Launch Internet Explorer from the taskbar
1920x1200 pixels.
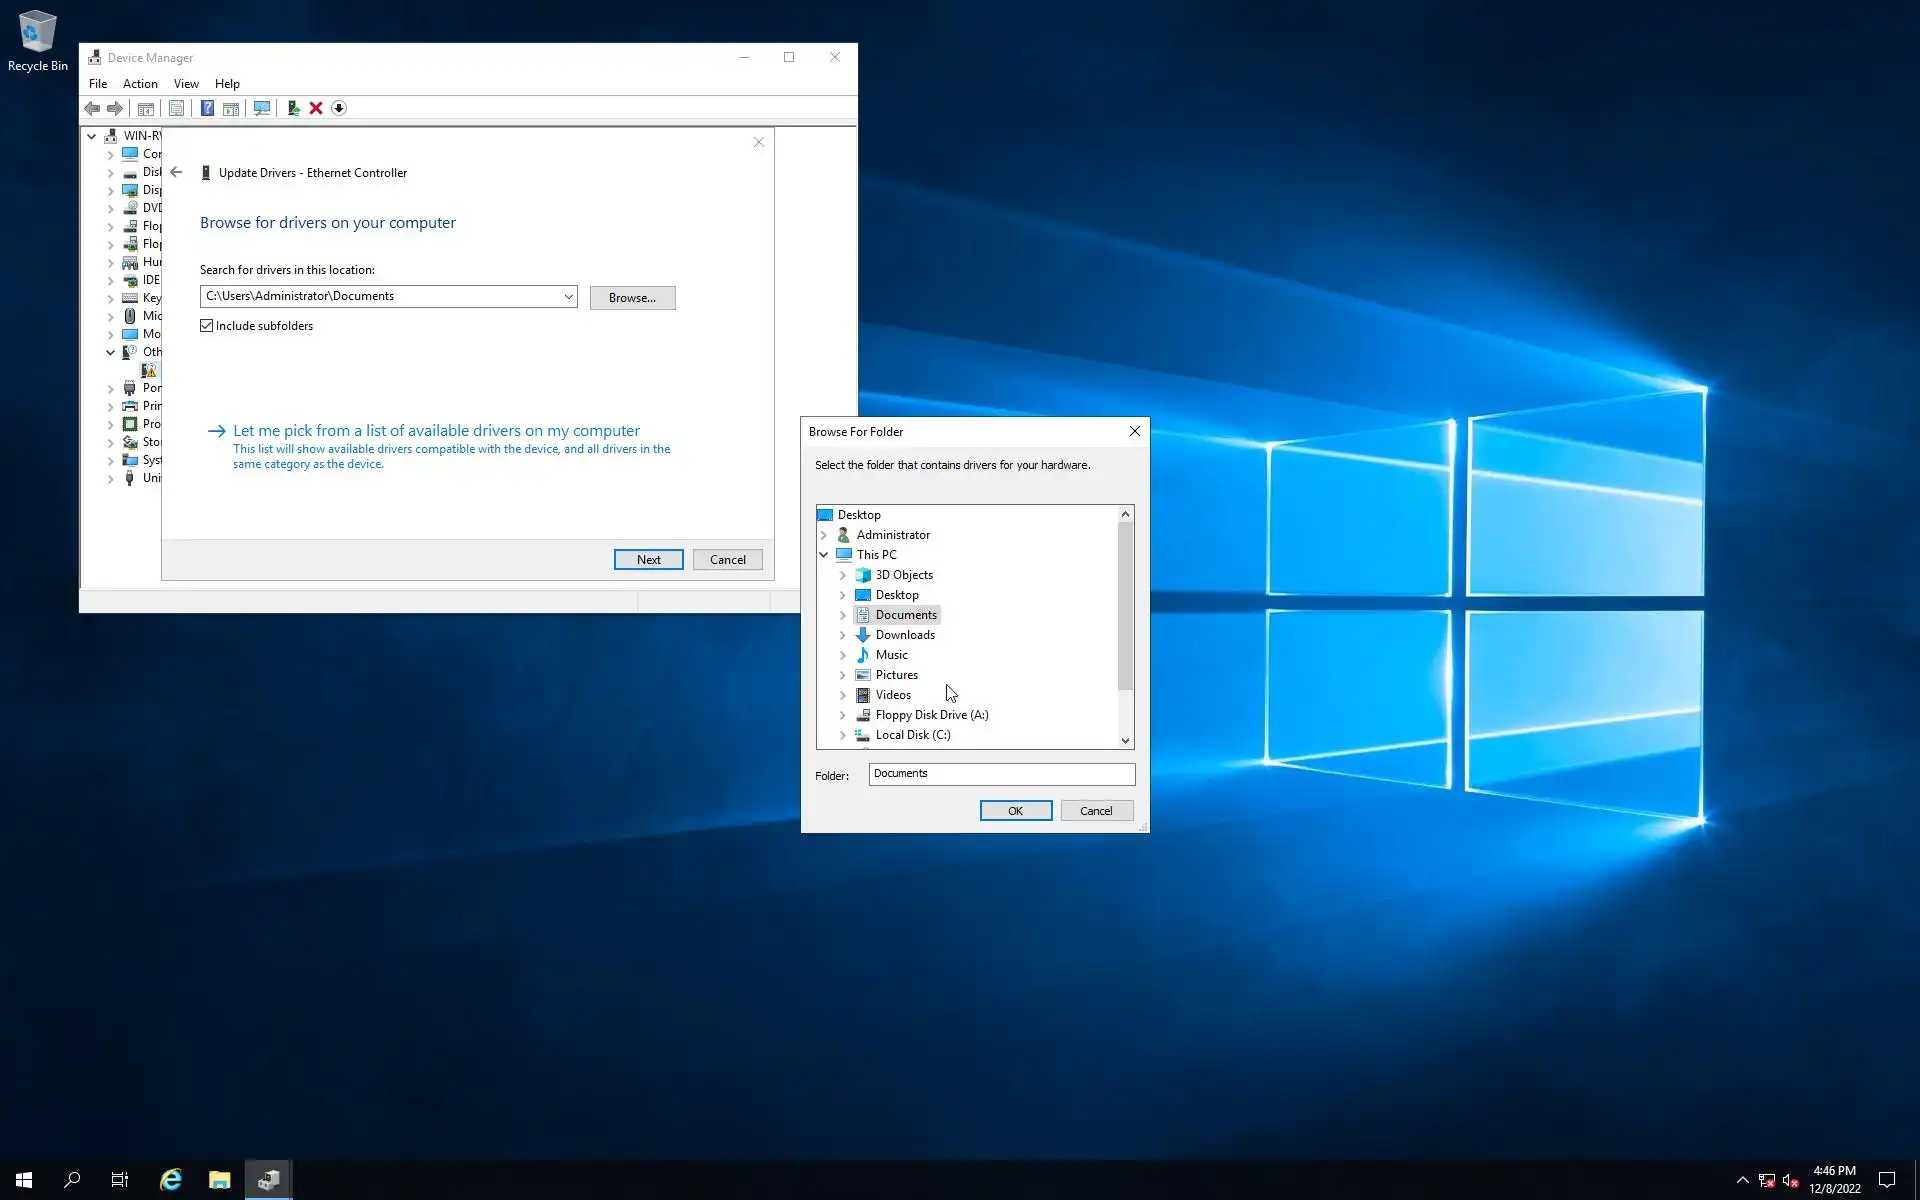[171, 1180]
